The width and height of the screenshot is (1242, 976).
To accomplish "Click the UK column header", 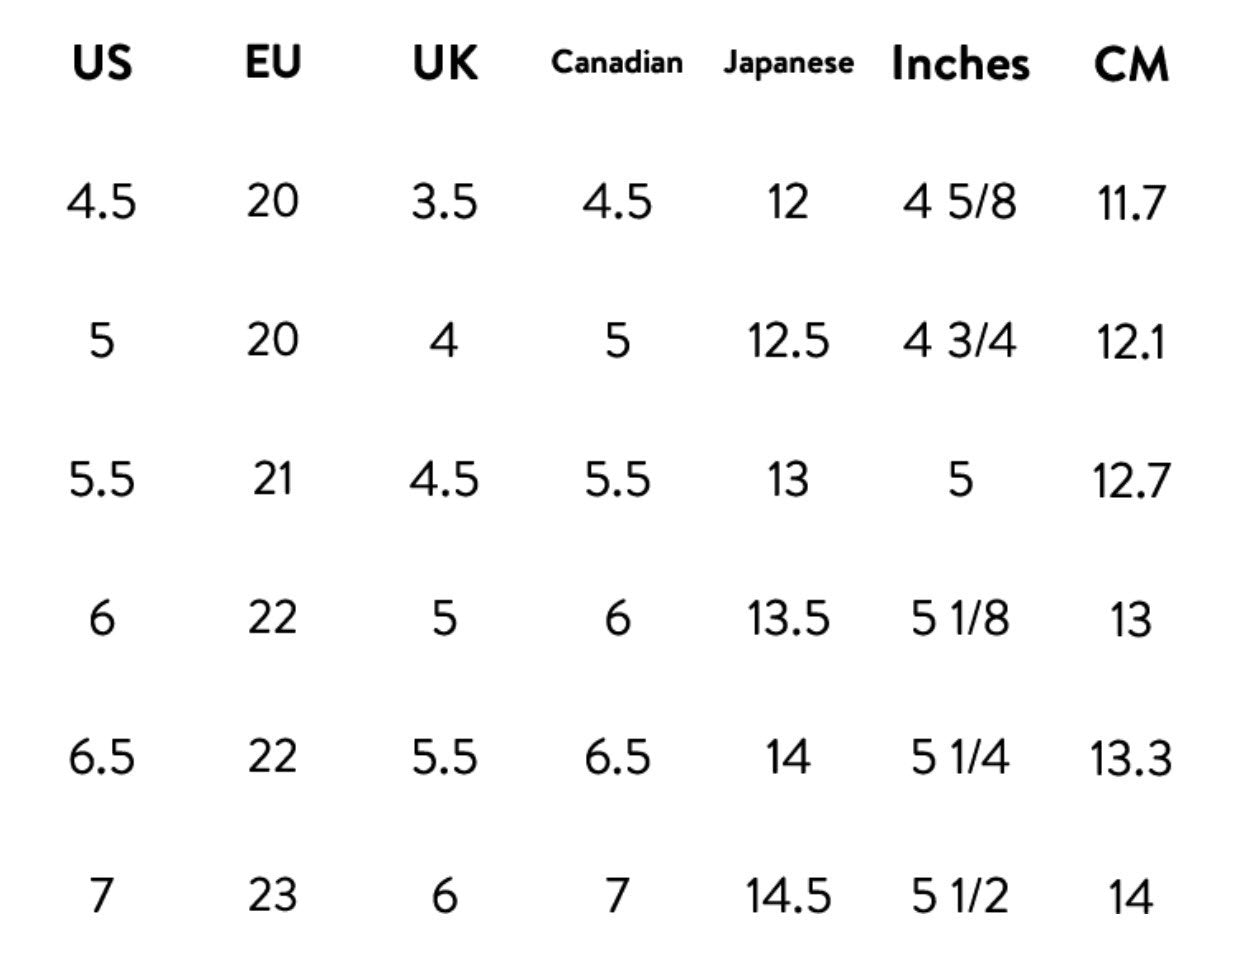I will (x=445, y=63).
